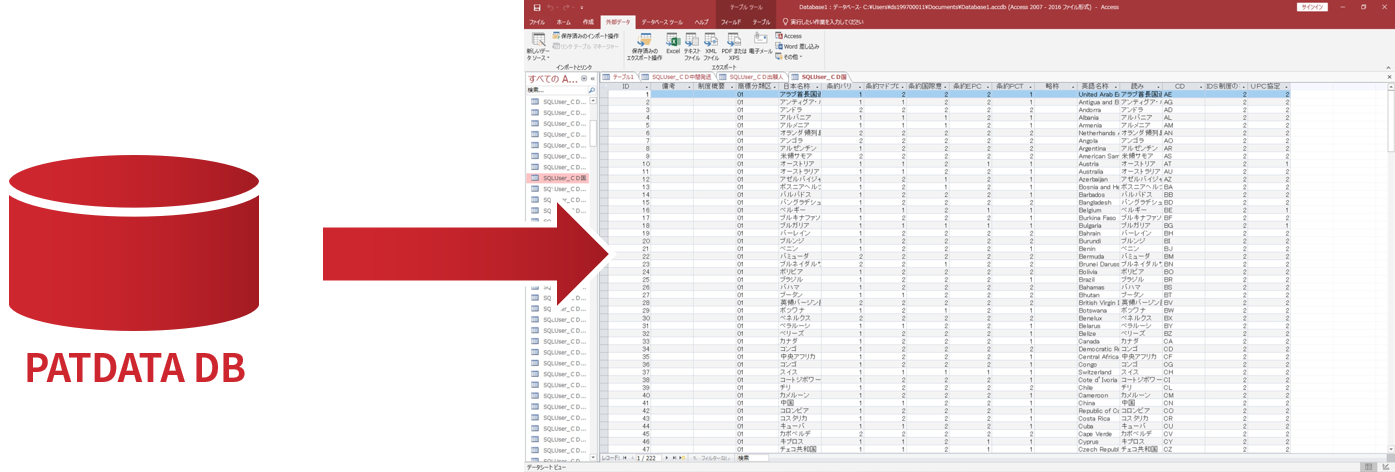
Task: Expand the その他 export dropdown
Action: pyautogui.click(x=787, y=56)
